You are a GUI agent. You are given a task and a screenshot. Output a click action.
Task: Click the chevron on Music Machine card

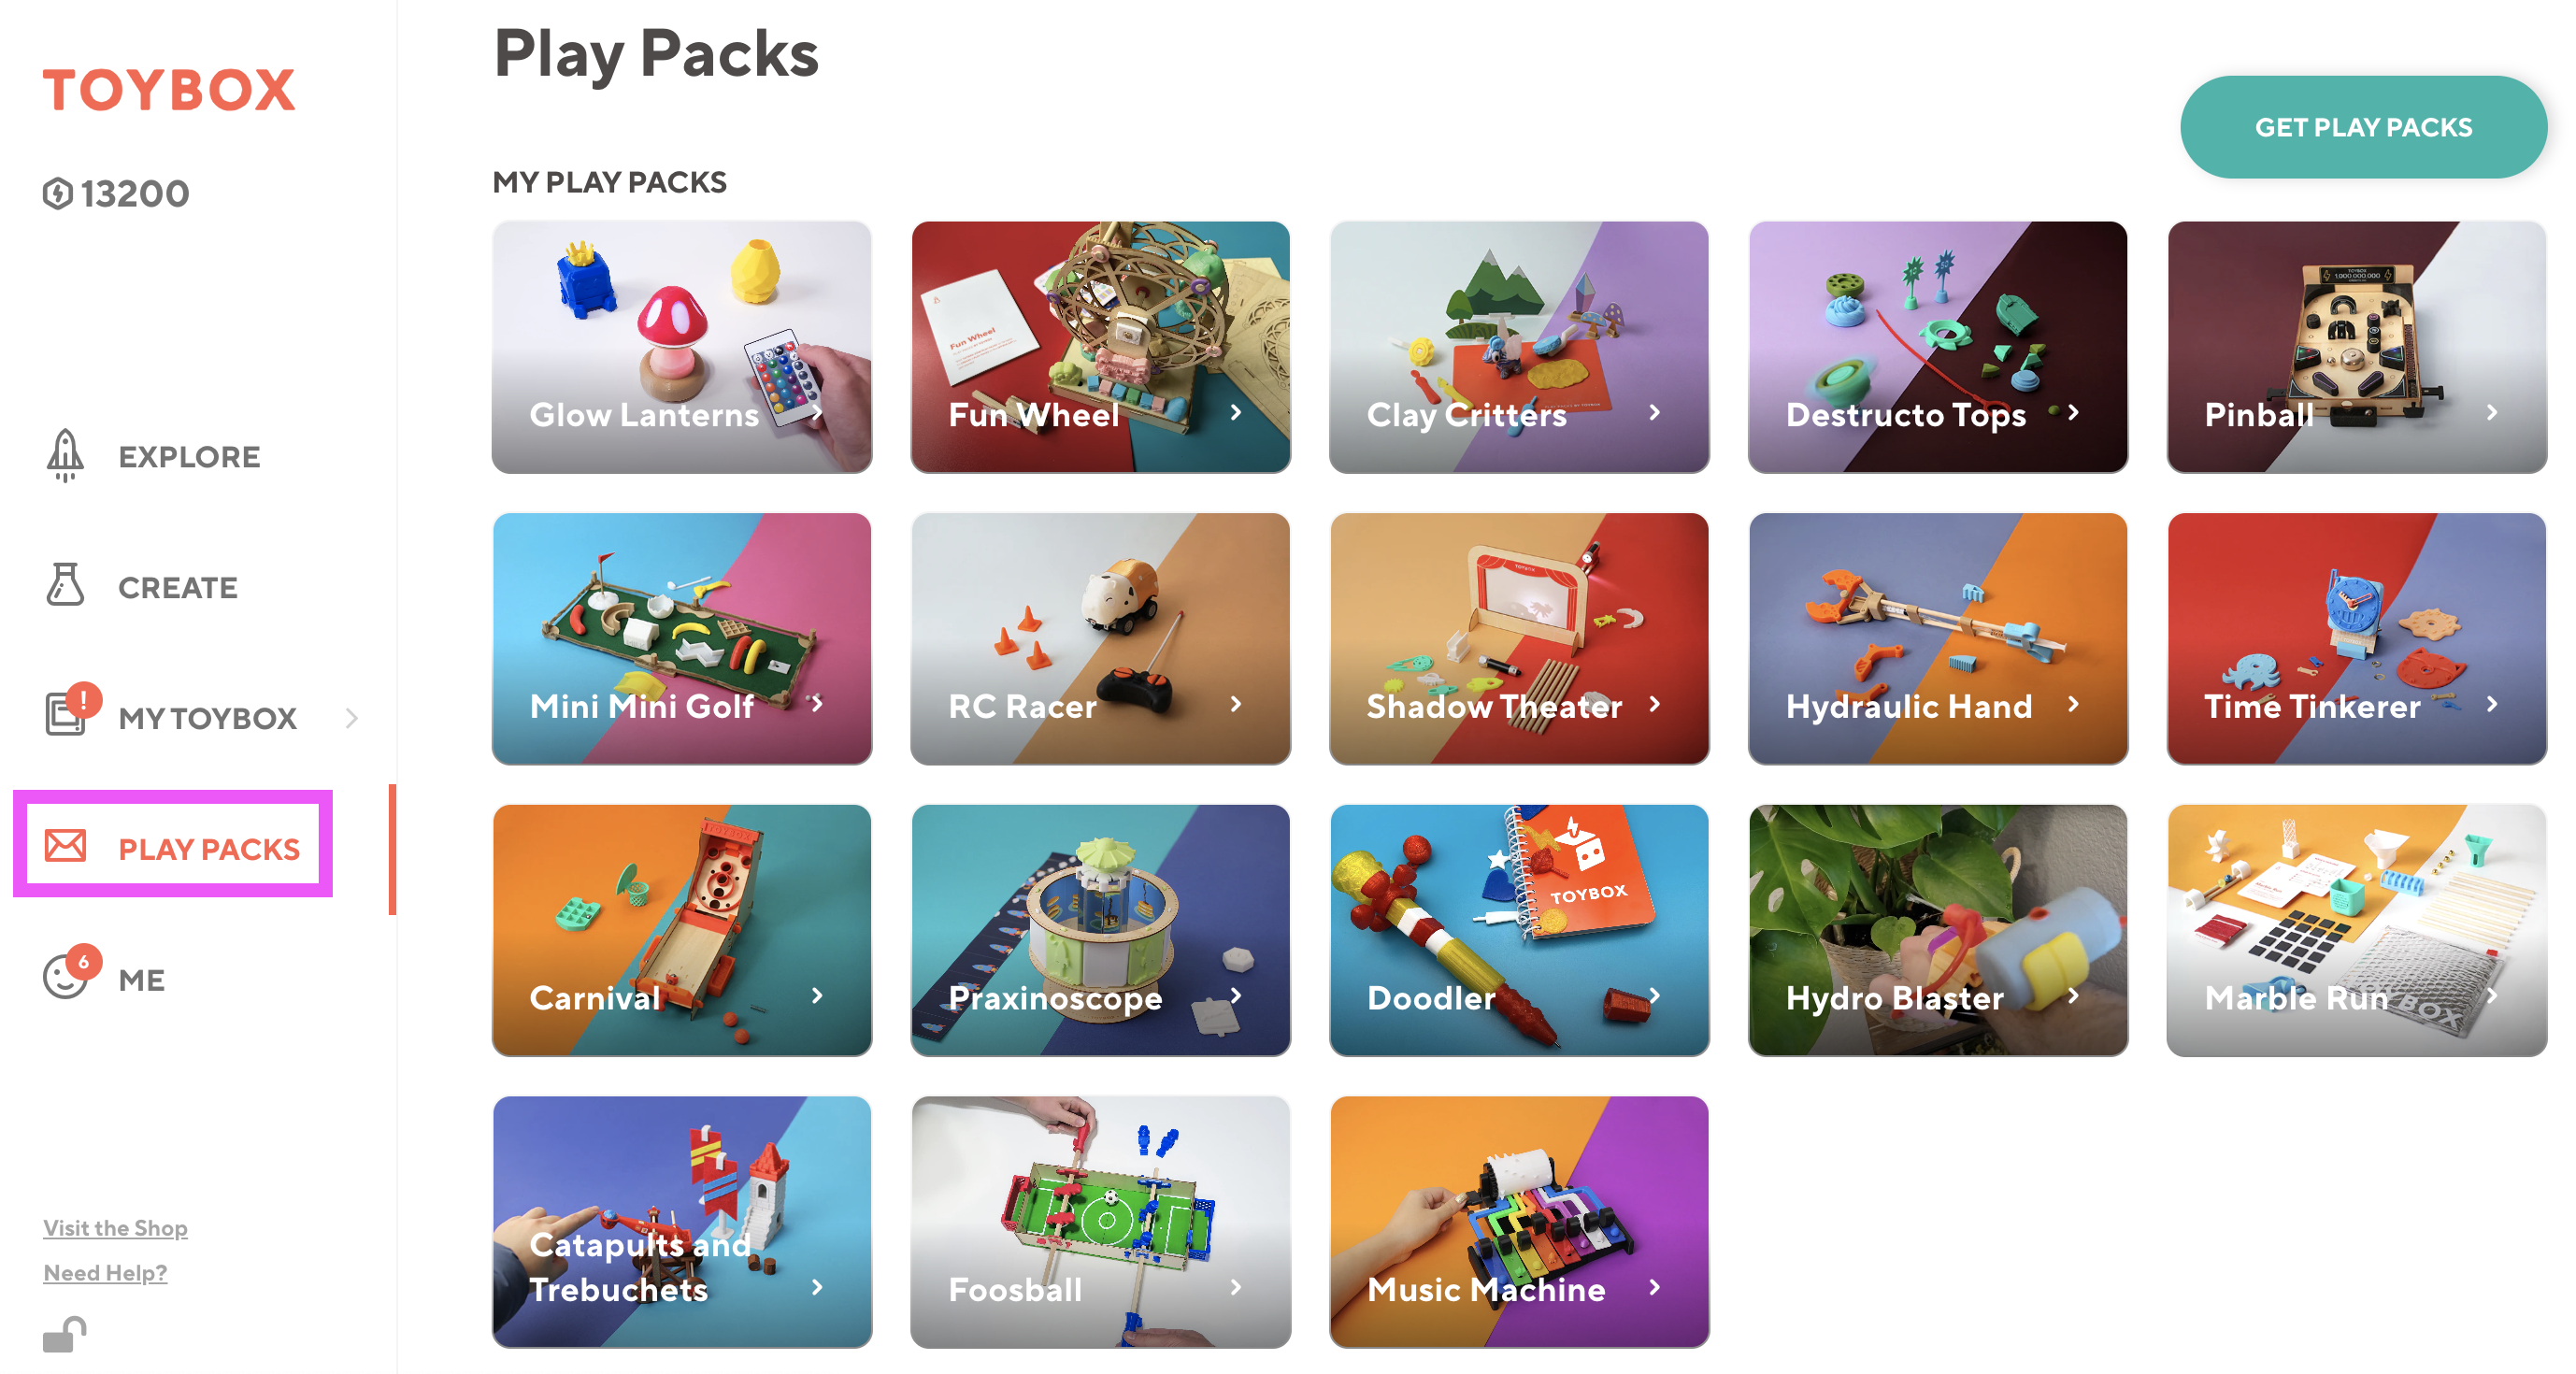1655,1287
